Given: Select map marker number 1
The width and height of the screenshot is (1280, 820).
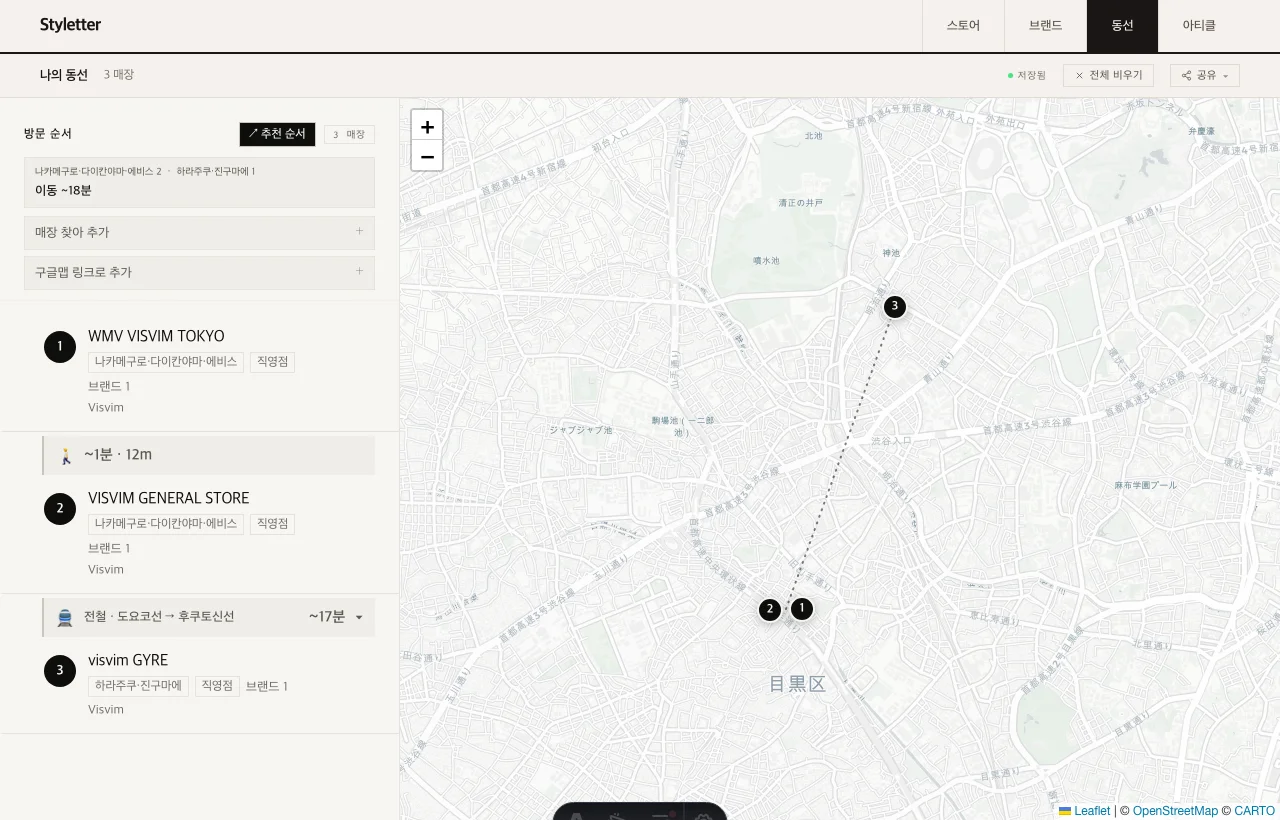Looking at the screenshot, I should click(800, 608).
